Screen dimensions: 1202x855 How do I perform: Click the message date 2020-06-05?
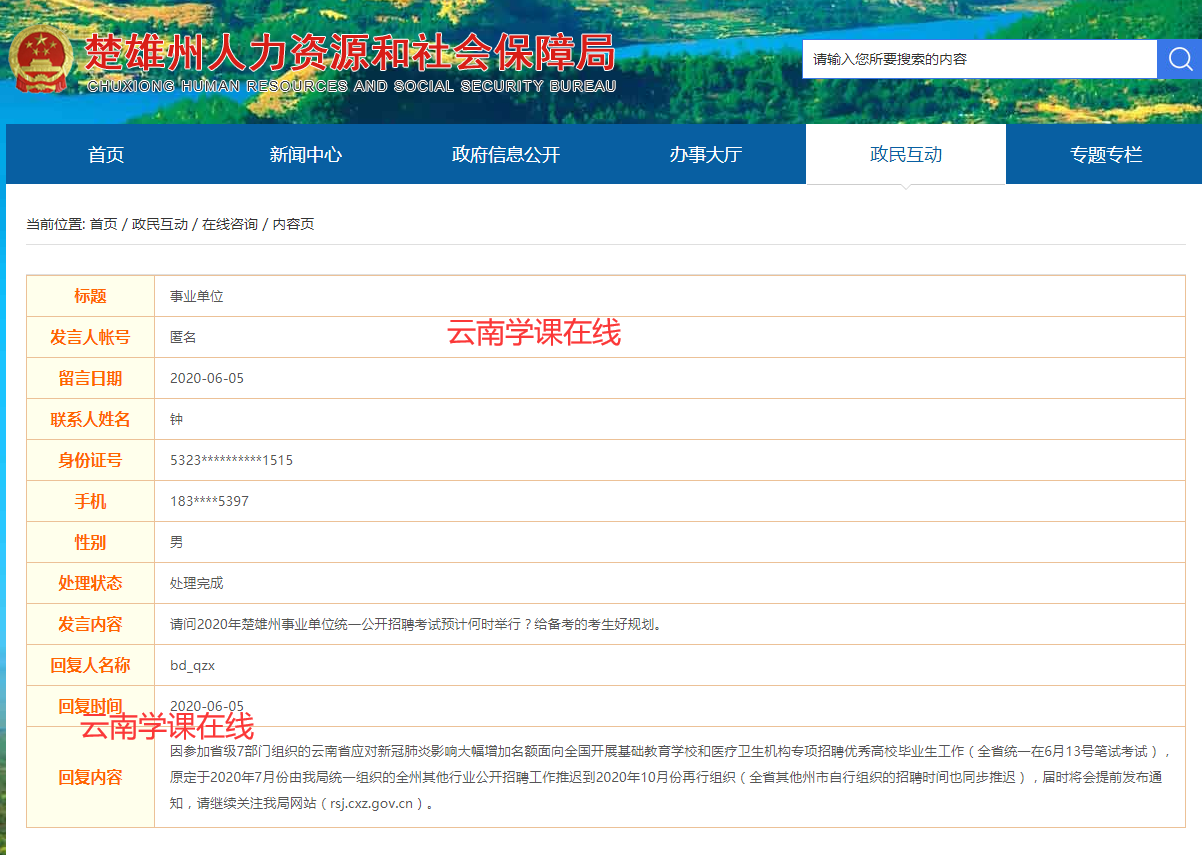coord(207,378)
